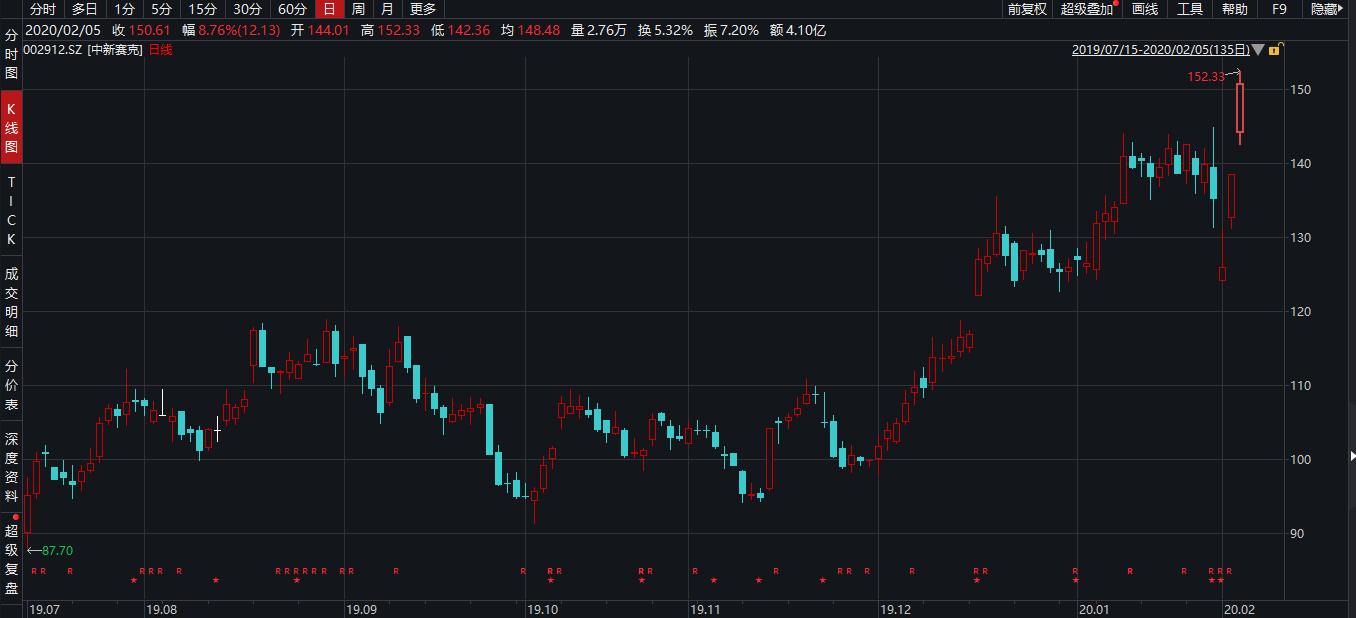The height and width of the screenshot is (618, 1356).
Task: Click the gold unlock padlock icon
Action: click(1276, 48)
